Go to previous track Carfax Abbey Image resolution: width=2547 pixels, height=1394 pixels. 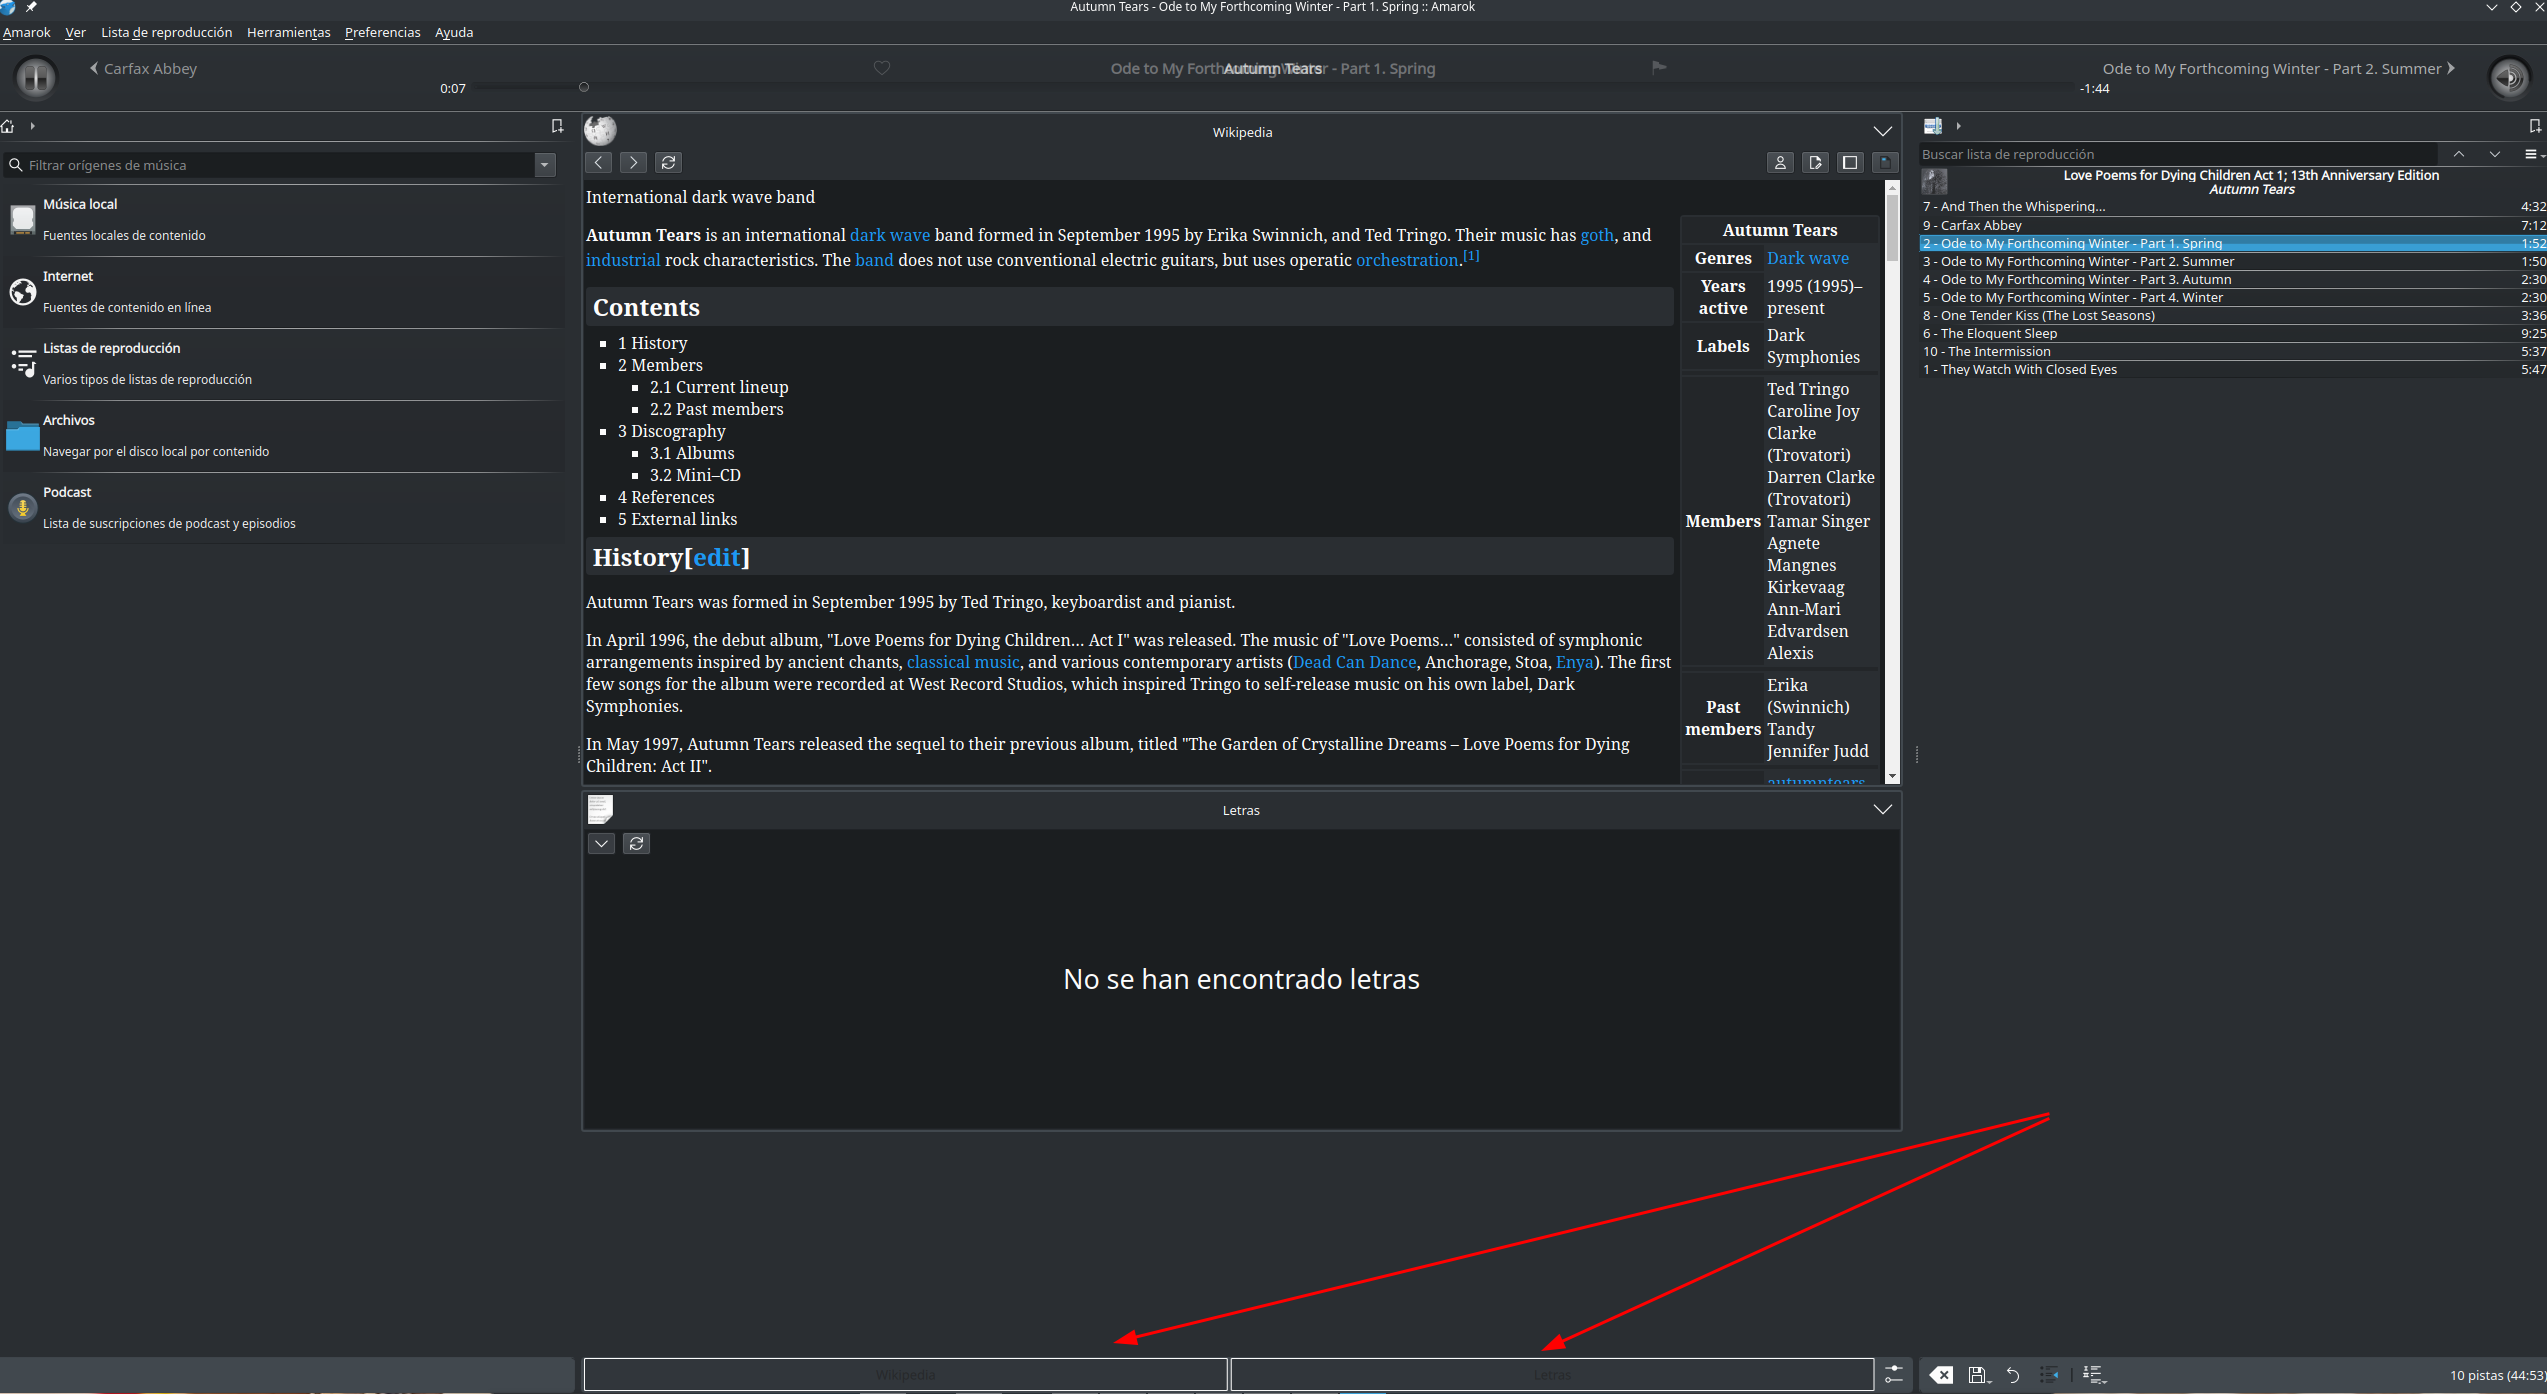tap(143, 68)
